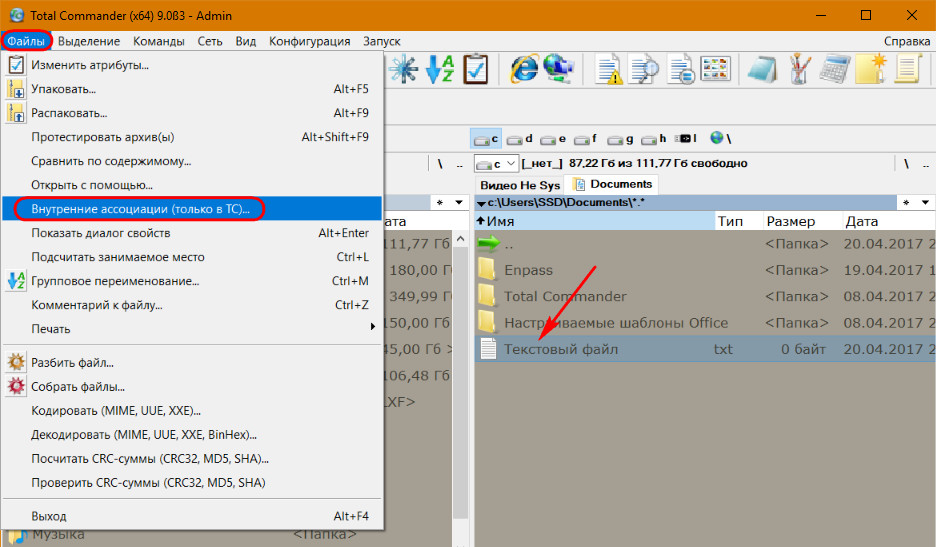Click the document with disk toolbar icon
Image resolution: width=936 pixels, height=547 pixels.
pos(681,69)
